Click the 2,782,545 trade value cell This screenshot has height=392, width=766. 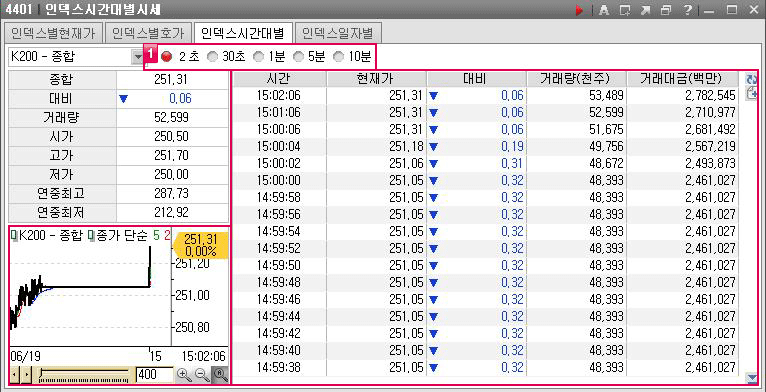[x=683, y=96]
